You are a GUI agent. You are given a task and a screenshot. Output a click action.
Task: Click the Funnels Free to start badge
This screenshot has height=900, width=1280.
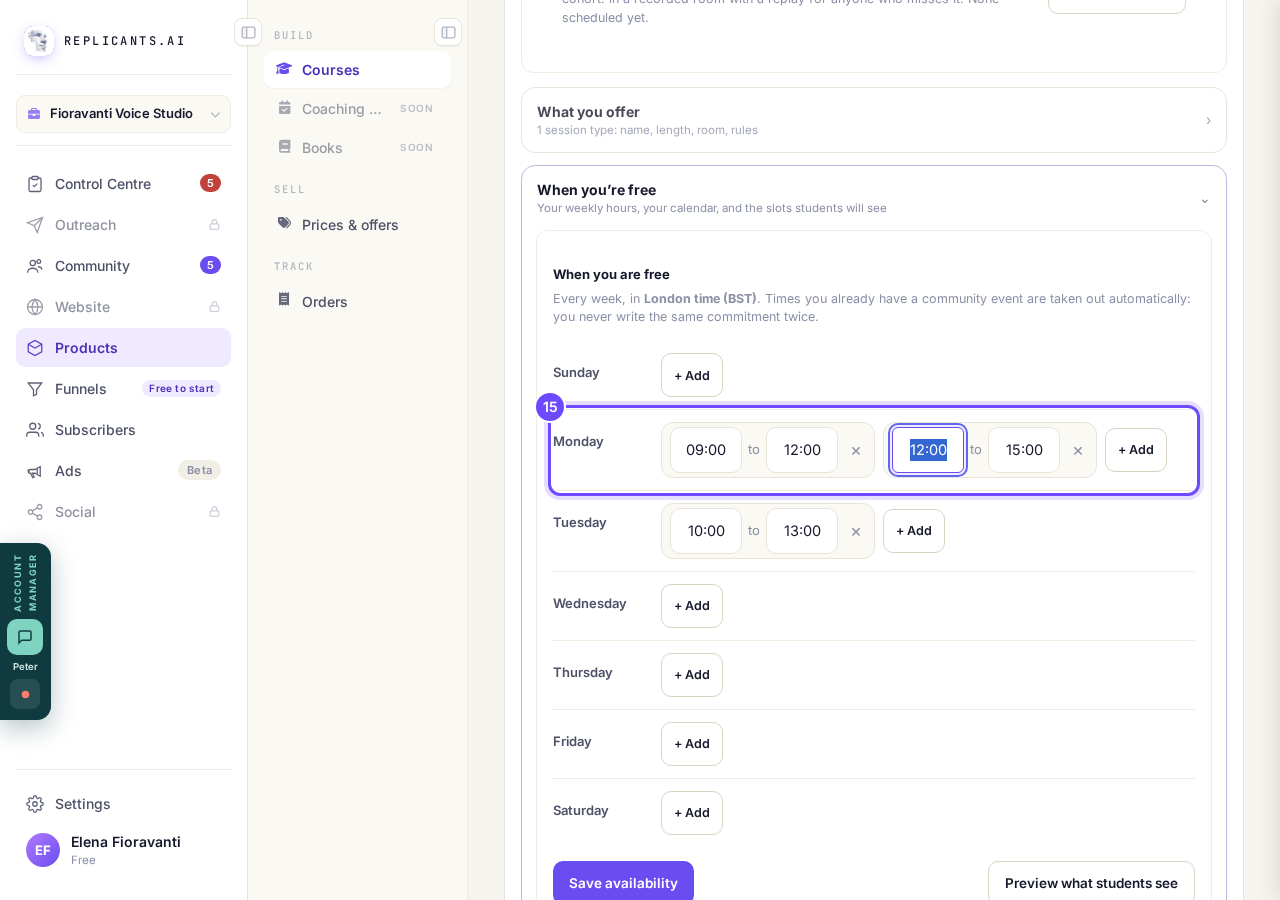click(x=181, y=389)
